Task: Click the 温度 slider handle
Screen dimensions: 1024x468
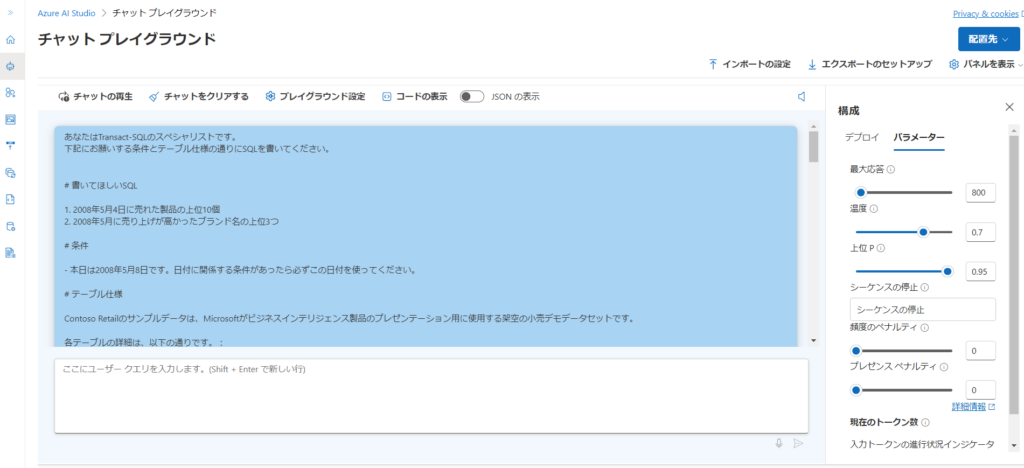Action: pos(923,231)
